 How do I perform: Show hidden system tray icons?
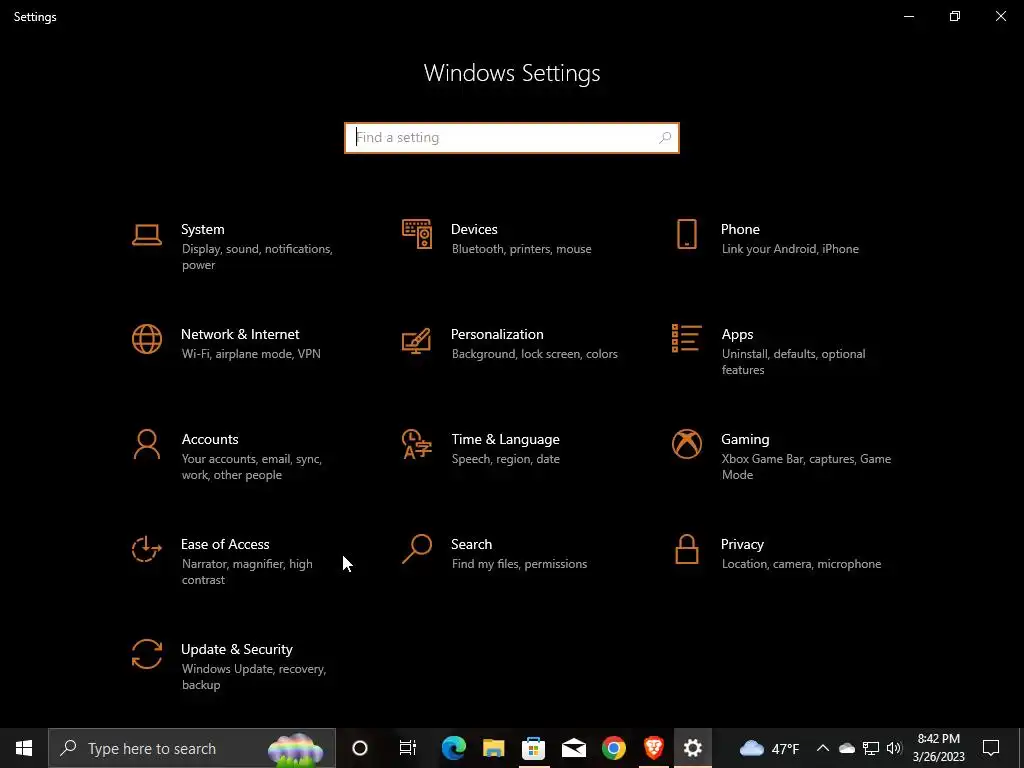tap(823, 748)
